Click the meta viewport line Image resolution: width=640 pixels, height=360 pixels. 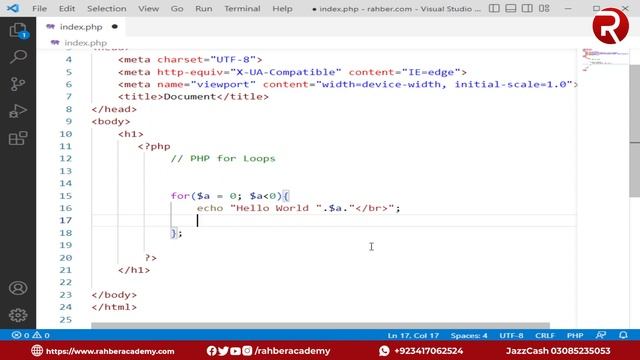(x=348, y=84)
